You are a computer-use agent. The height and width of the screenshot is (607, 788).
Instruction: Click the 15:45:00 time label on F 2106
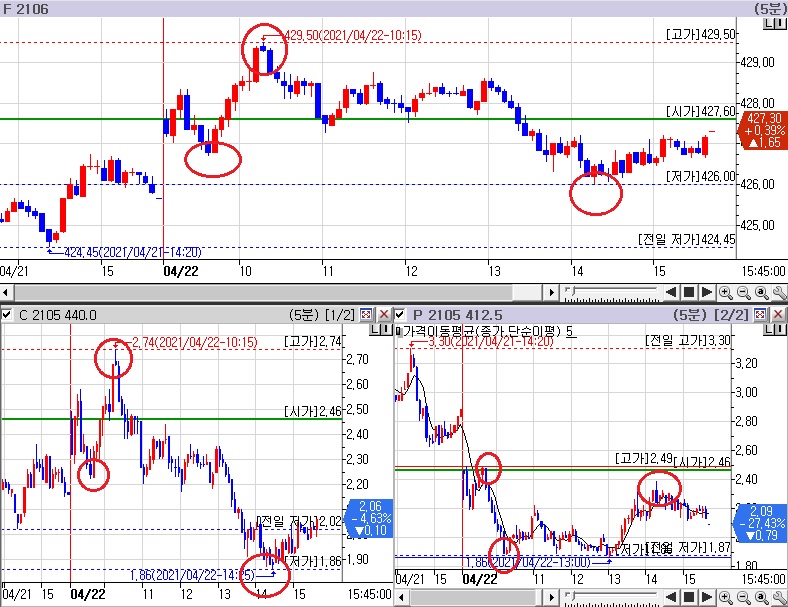point(763,271)
